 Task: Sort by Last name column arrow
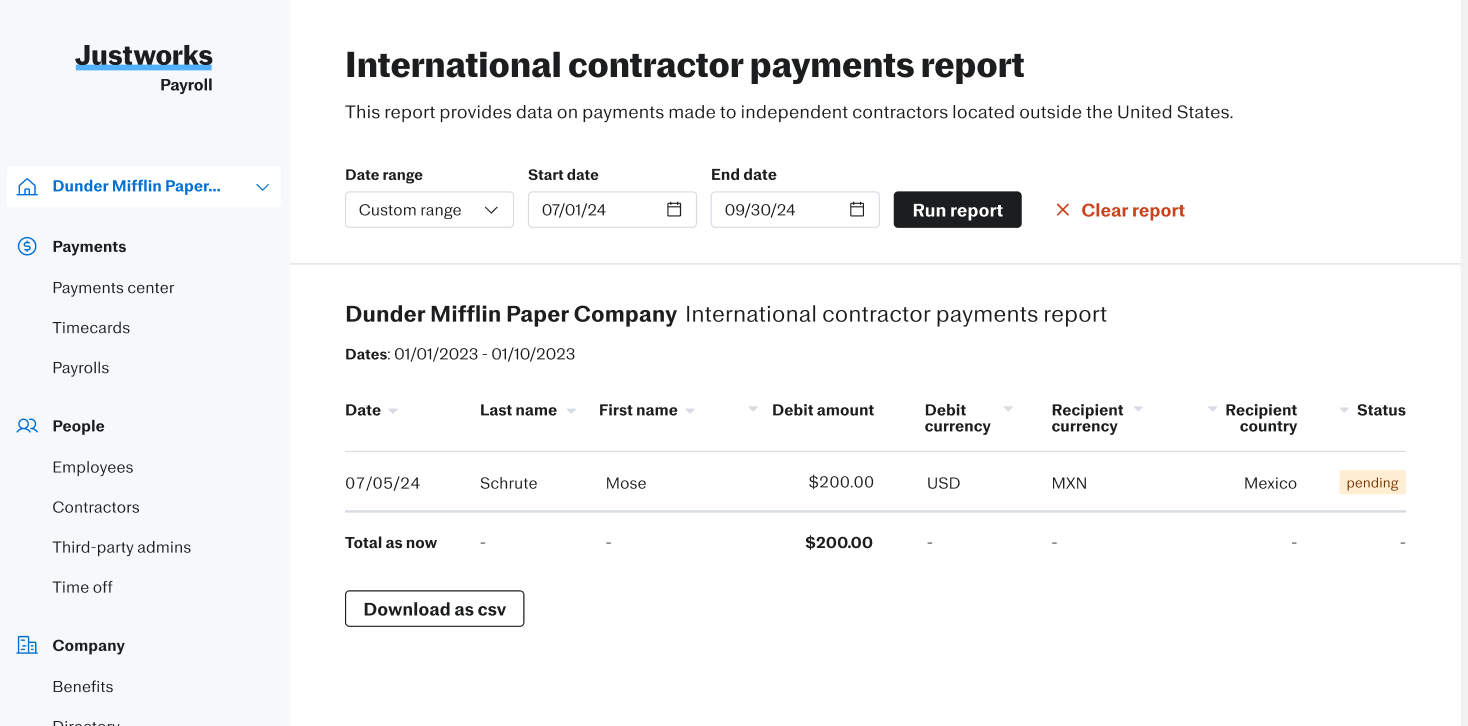571,411
